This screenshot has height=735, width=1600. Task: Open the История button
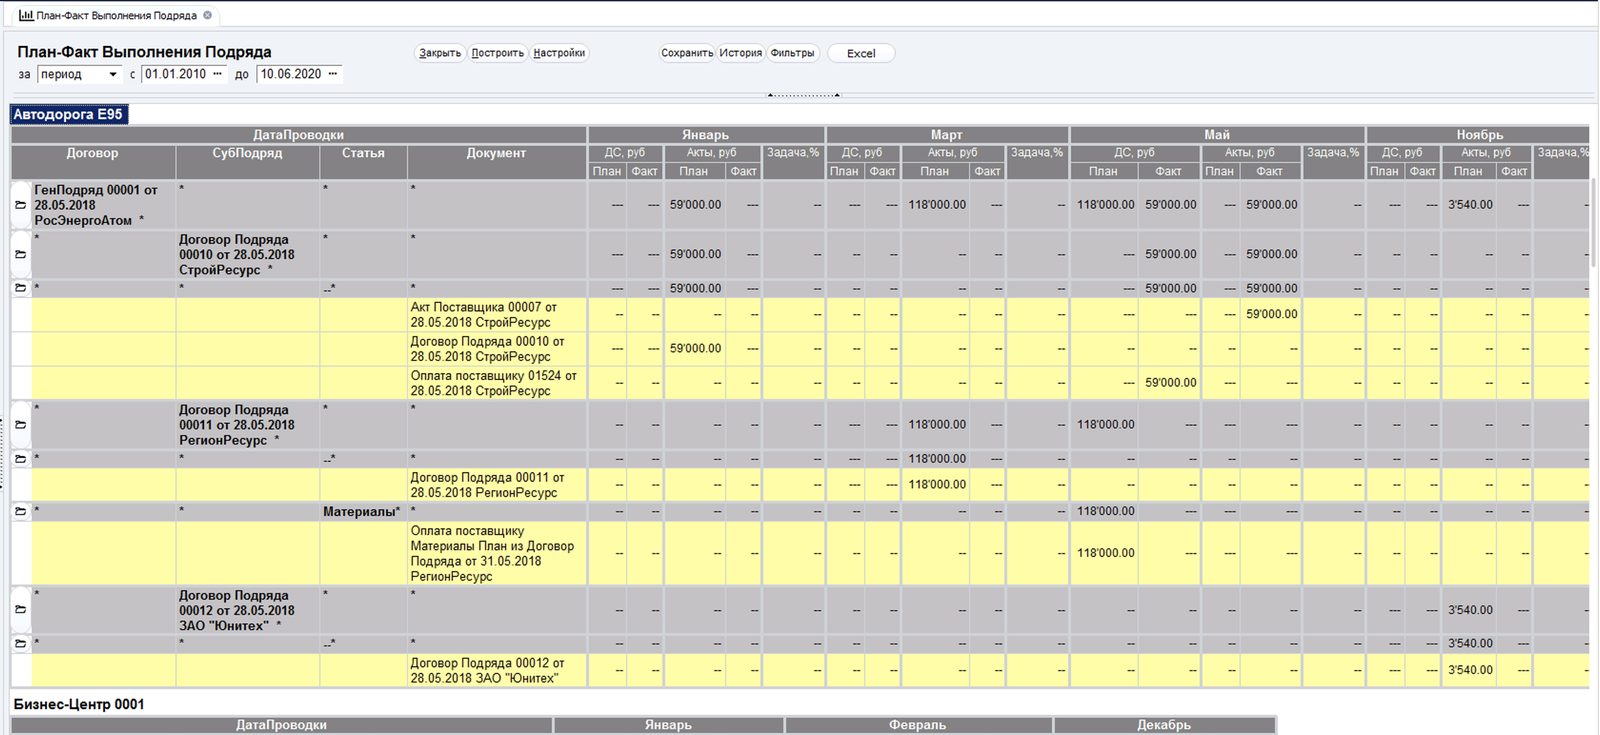[741, 53]
